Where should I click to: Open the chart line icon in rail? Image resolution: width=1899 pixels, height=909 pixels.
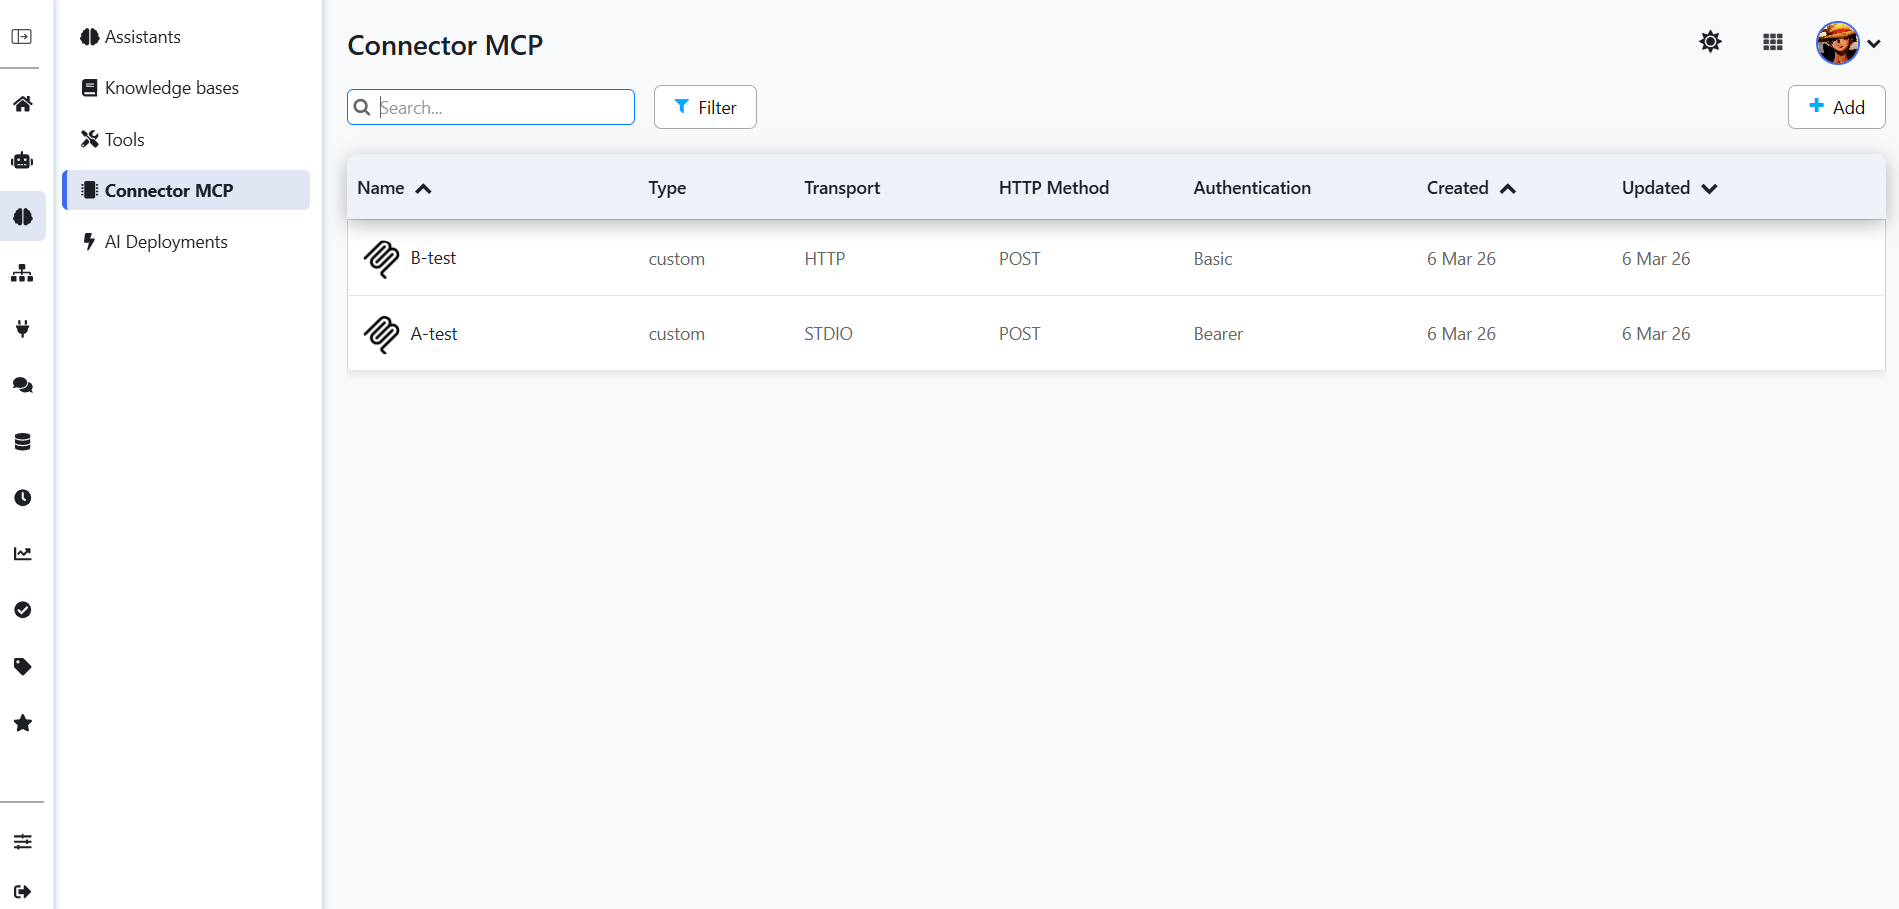point(22,554)
